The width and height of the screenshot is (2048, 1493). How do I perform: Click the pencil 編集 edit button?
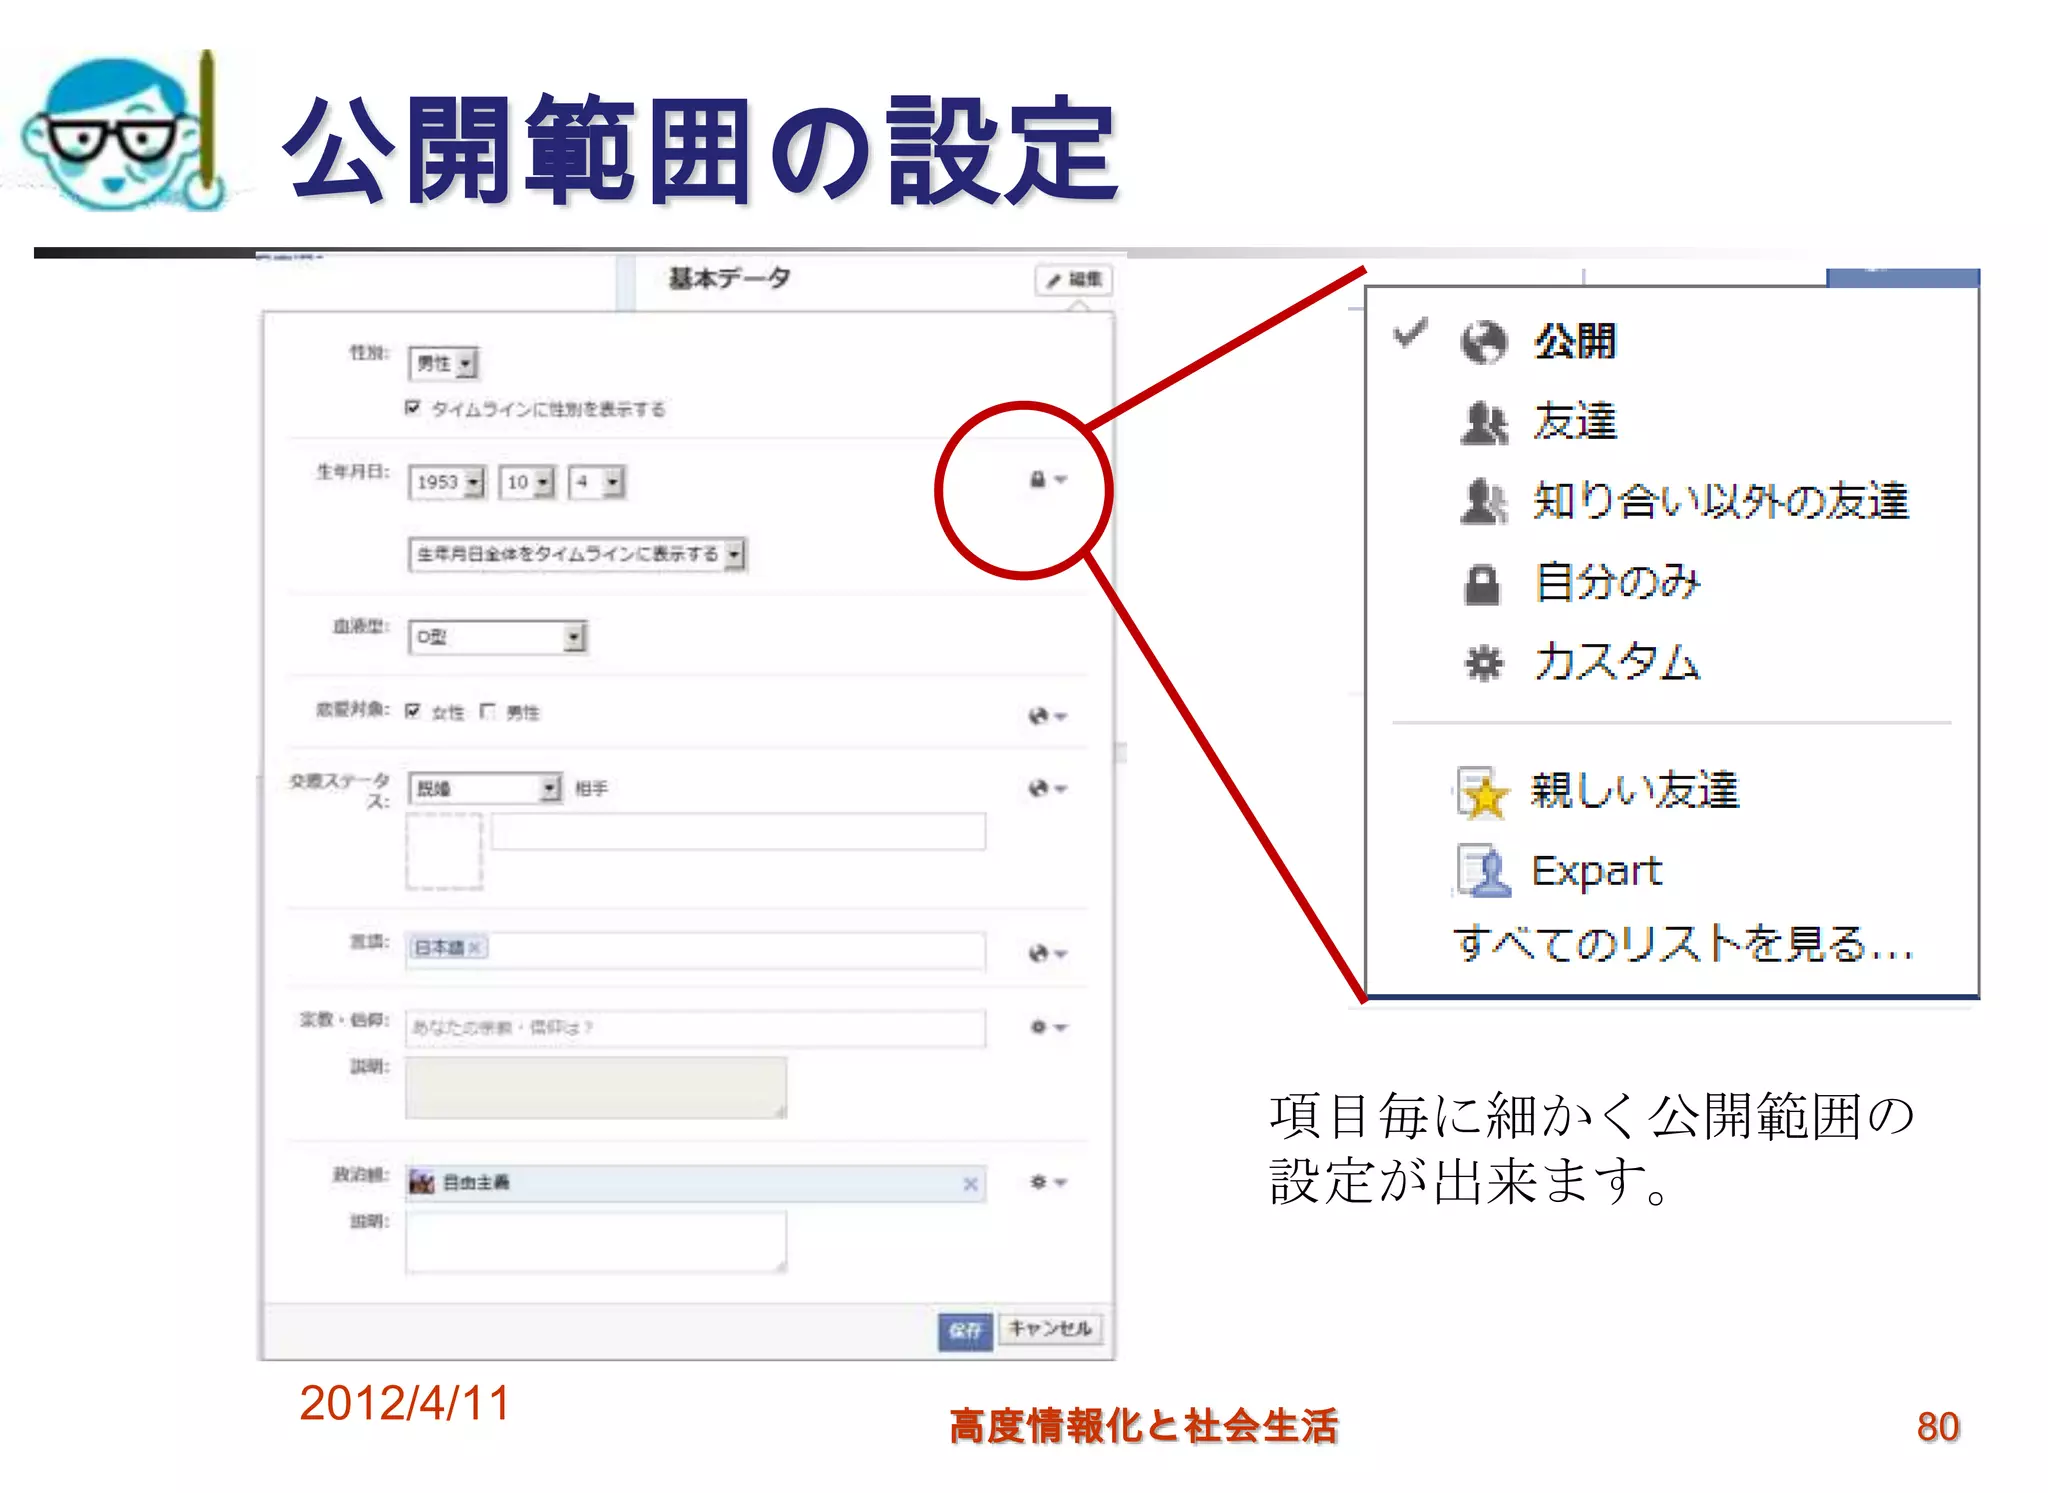click(1073, 280)
